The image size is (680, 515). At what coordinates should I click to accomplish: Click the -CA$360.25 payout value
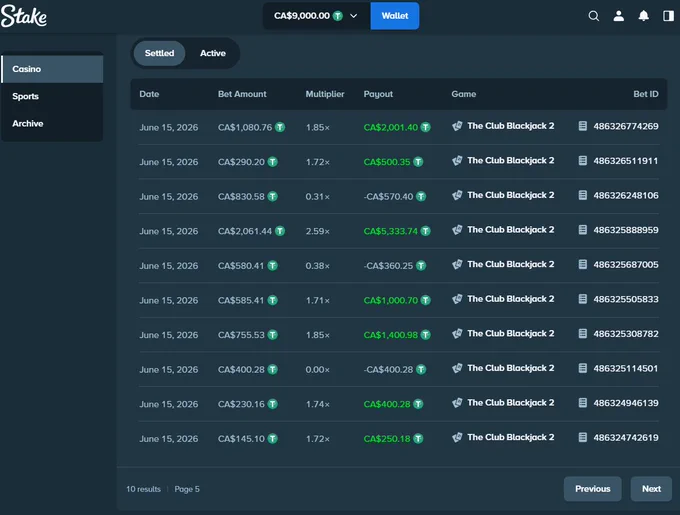[x=389, y=266]
